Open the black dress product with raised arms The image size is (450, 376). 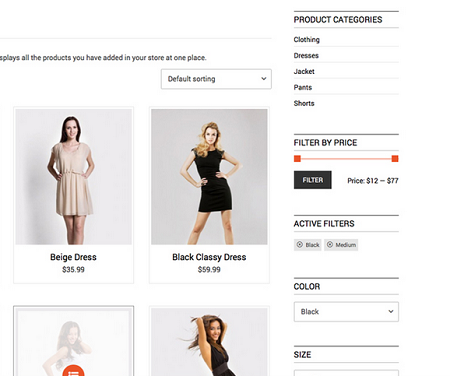[209, 342]
